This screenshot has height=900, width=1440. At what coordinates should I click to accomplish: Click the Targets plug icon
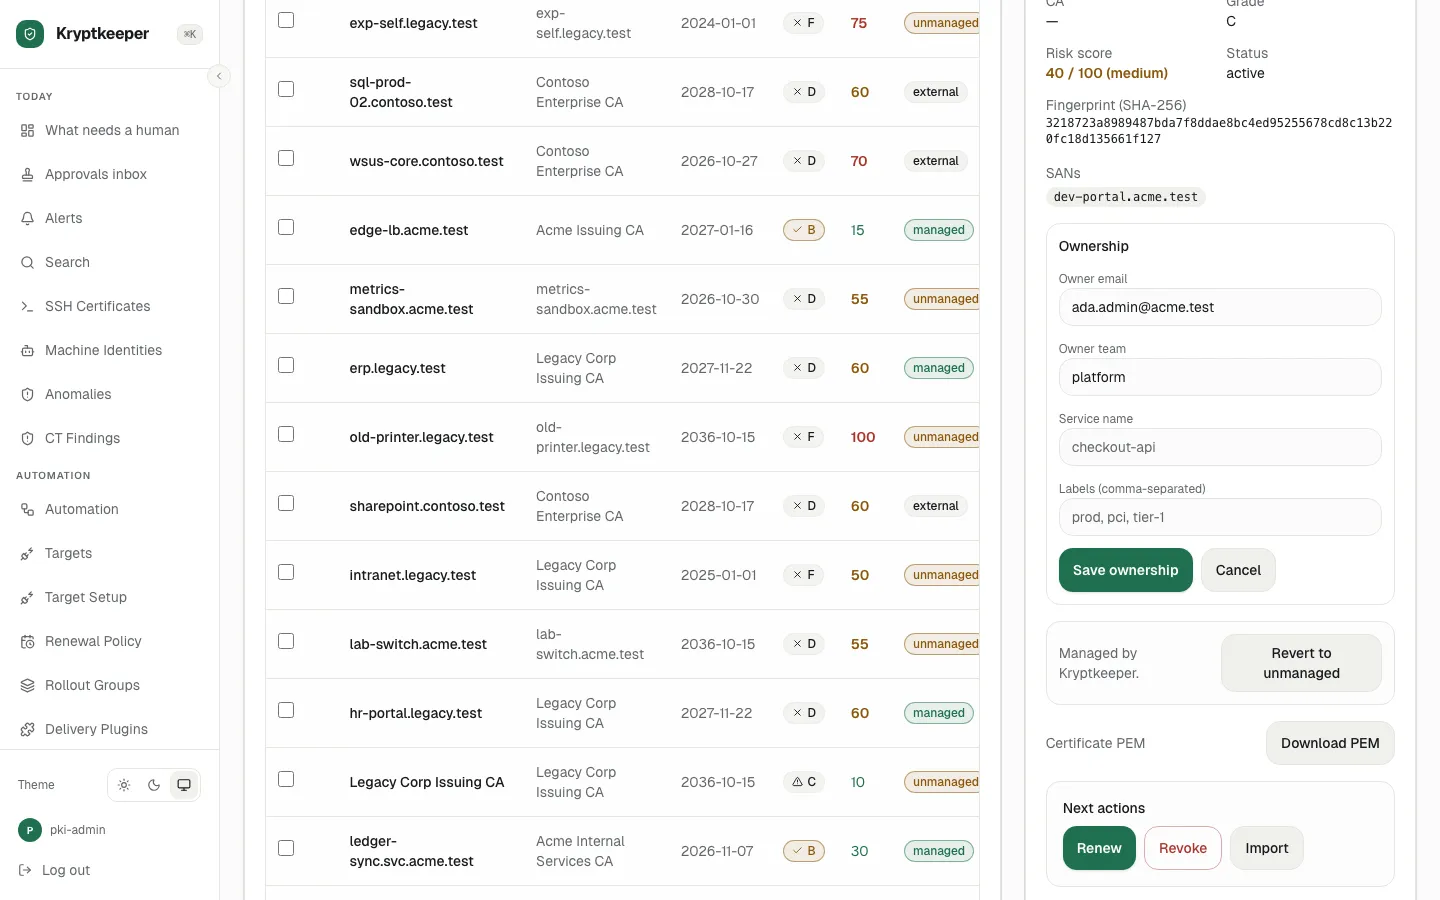click(x=27, y=553)
